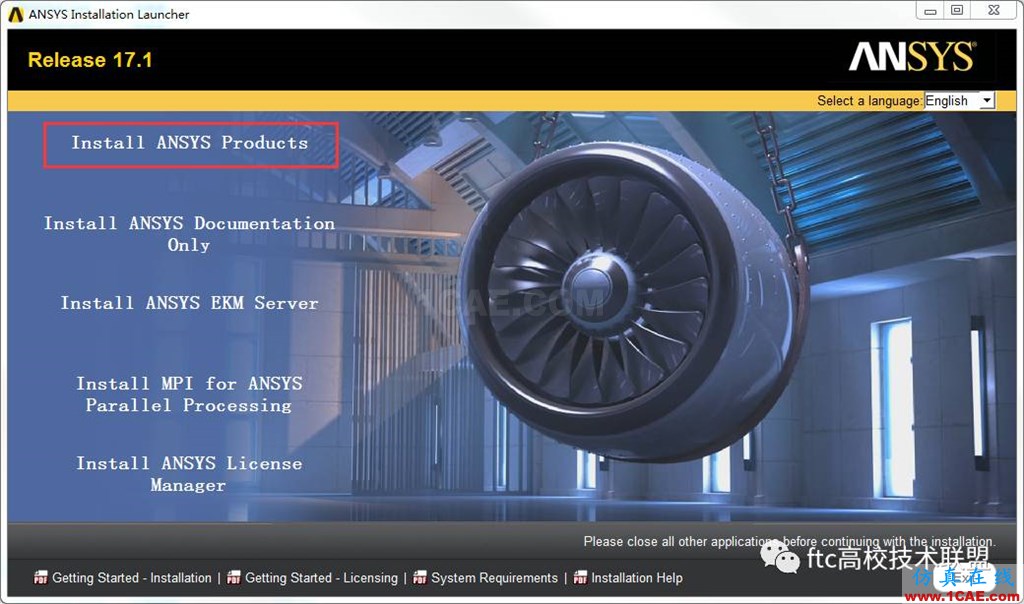This screenshot has width=1024, height=604.
Task: View the System Requirements link
Action: pos(494,578)
